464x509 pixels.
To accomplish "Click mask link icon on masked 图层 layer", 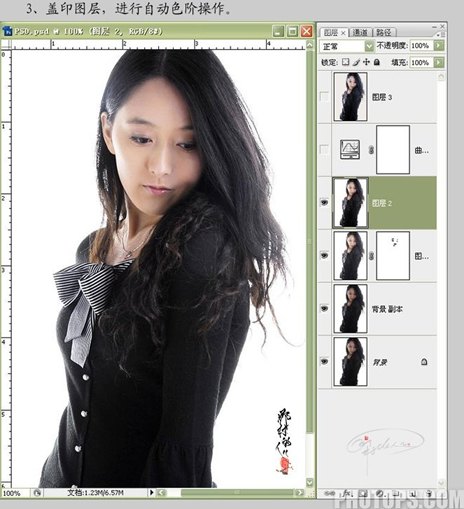I will (371, 256).
